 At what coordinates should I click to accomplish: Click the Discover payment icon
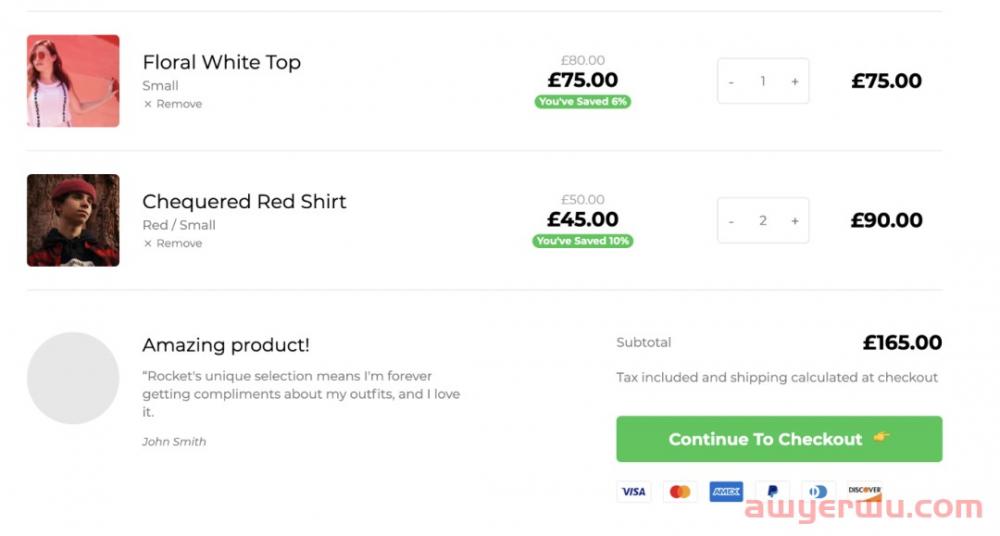(864, 492)
